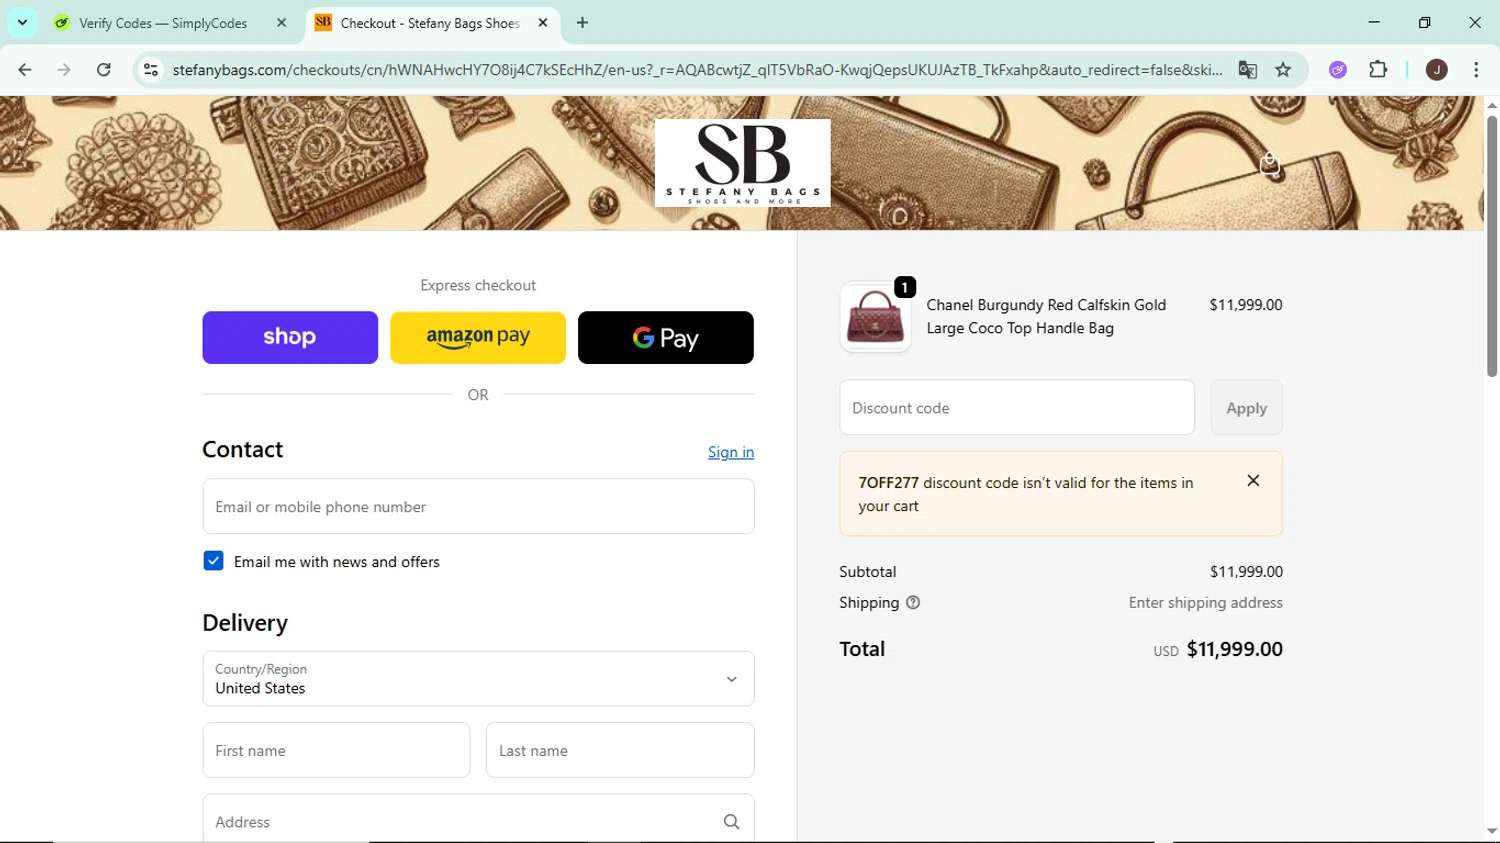Screen dimensions: 1500x843
Task: Open the purple extension icon in toolbar
Action: 1338,70
